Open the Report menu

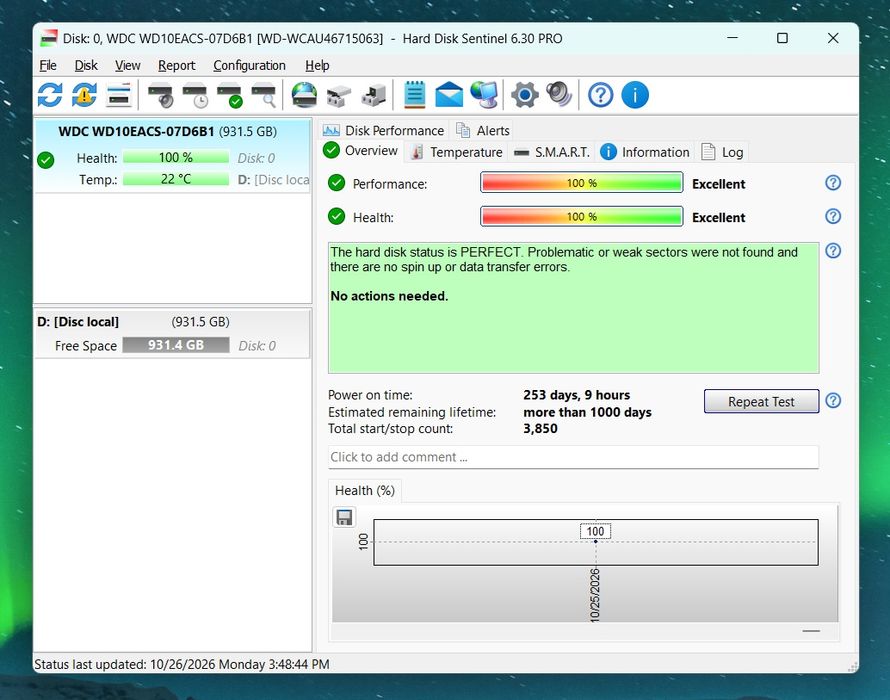point(177,65)
